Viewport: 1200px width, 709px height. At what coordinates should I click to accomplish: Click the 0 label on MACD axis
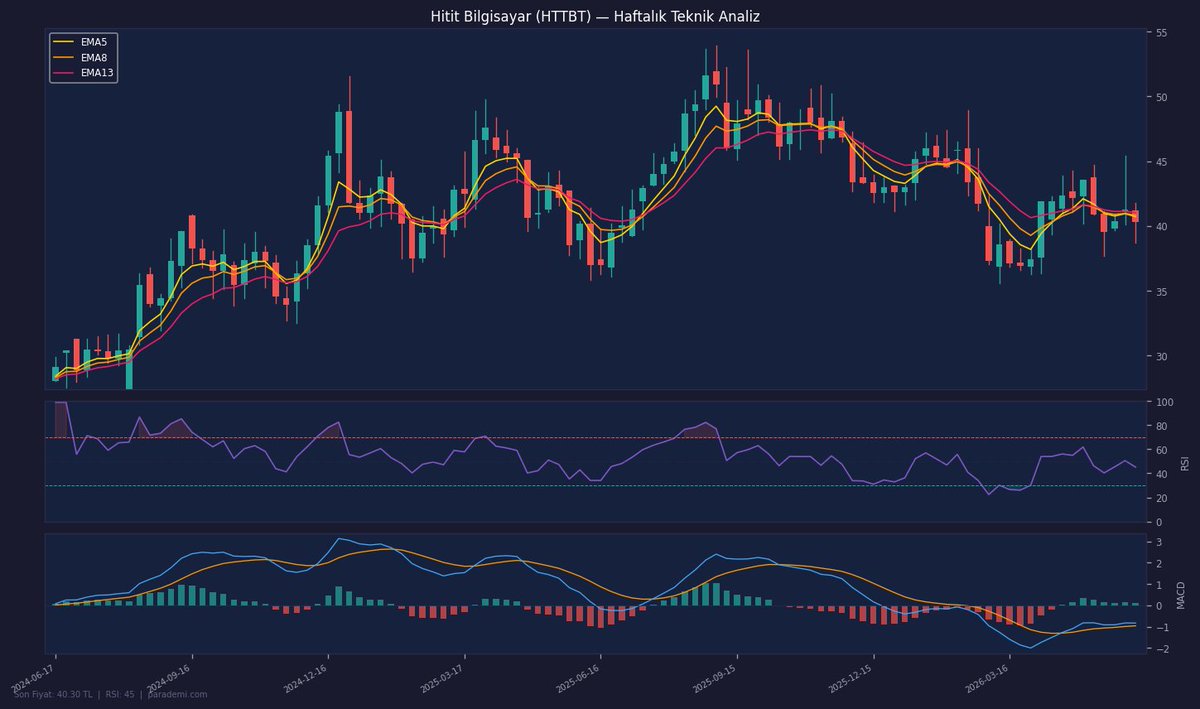pos(1159,606)
